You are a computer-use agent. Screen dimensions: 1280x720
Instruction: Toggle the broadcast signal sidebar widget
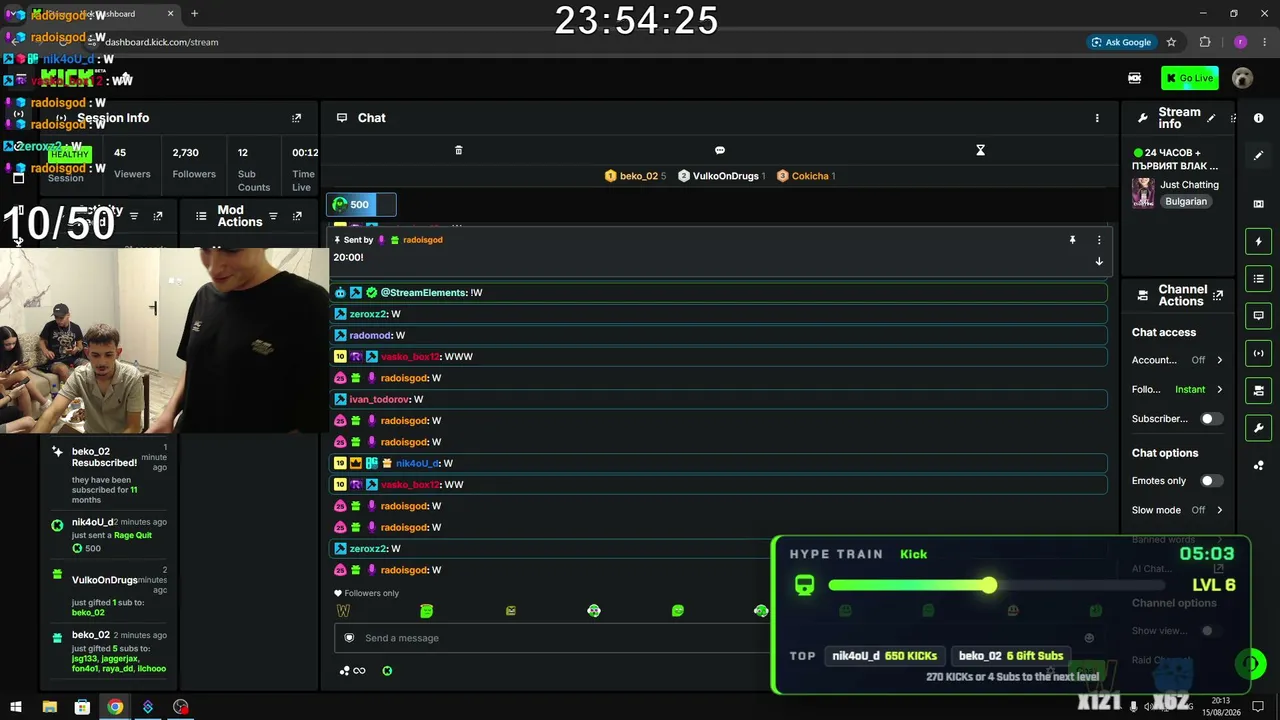[x=1259, y=353]
